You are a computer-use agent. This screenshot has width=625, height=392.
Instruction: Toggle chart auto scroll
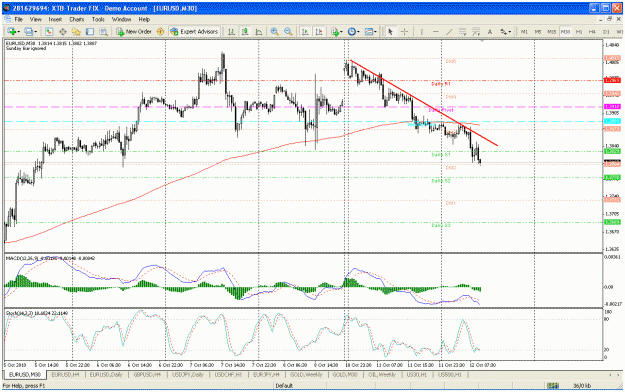click(x=305, y=32)
